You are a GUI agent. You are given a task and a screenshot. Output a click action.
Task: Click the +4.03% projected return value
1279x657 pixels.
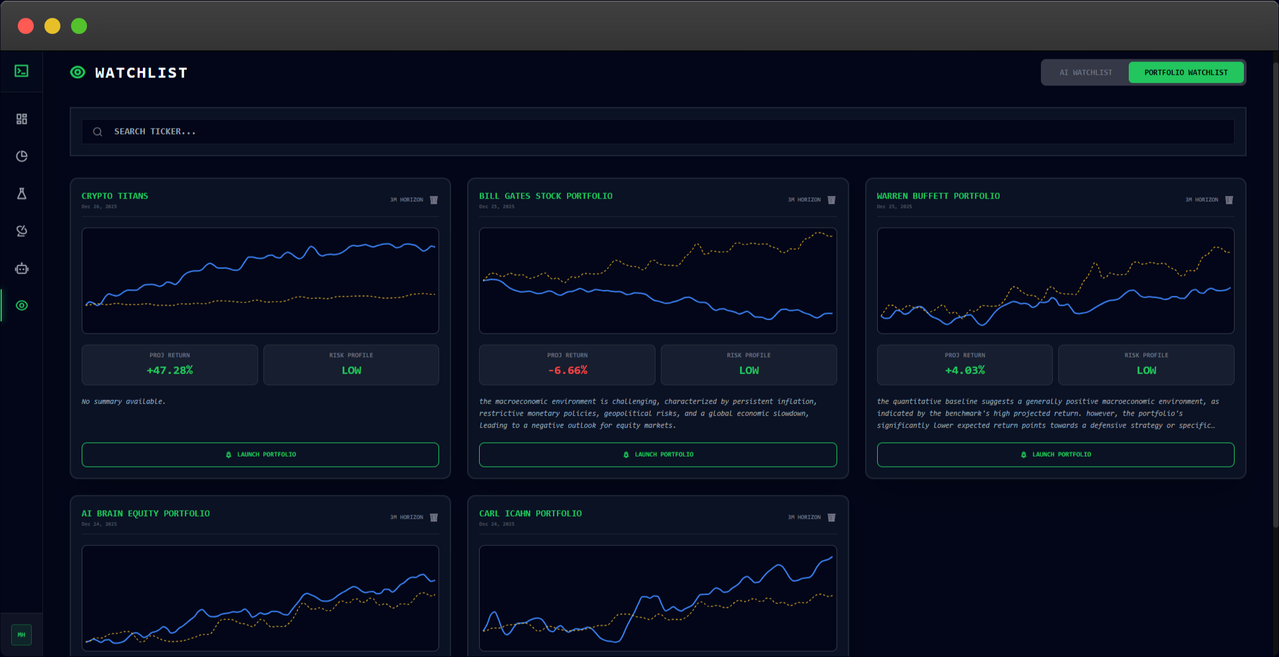[965, 370]
